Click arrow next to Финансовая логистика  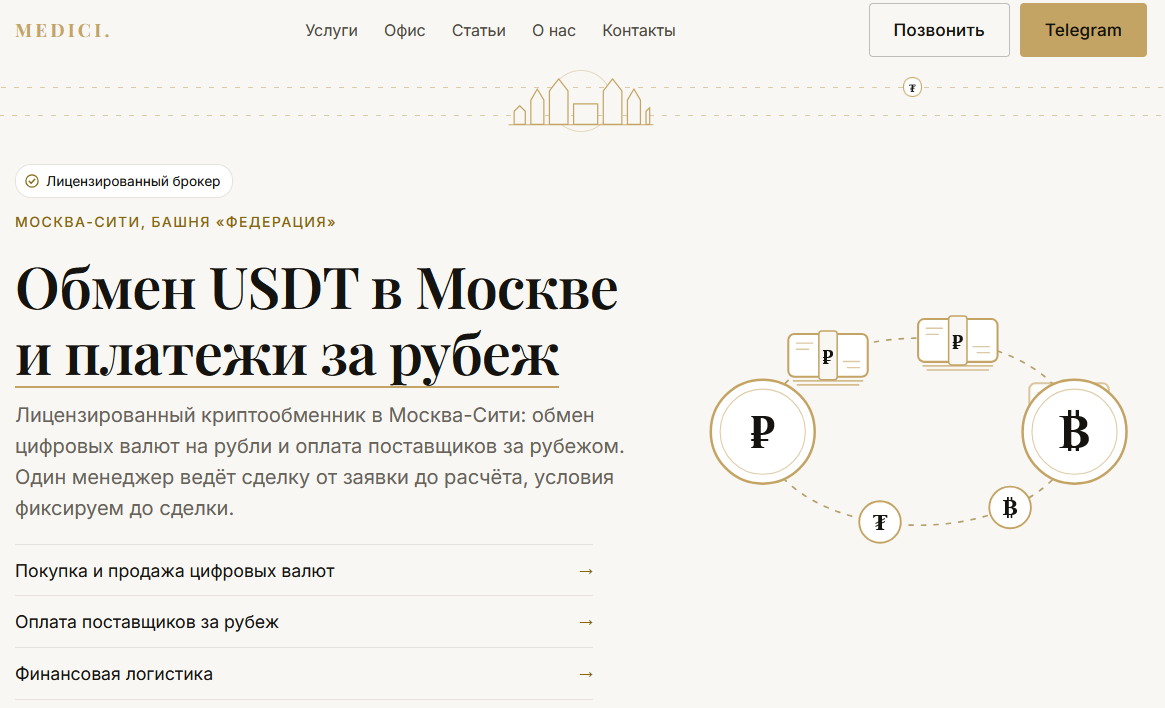tap(585, 675)
